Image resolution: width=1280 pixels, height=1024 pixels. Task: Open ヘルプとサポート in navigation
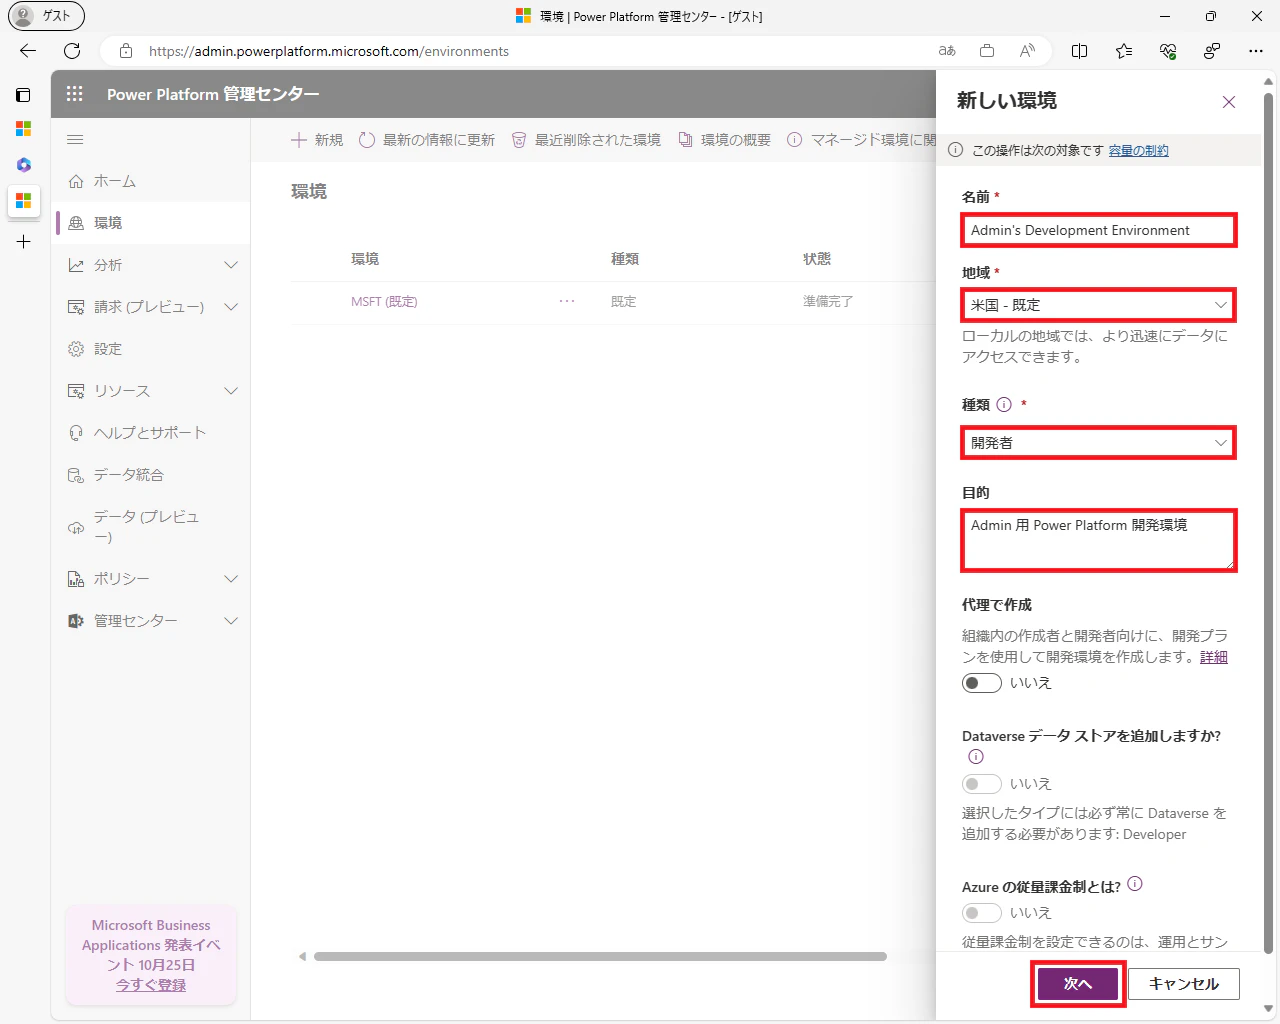click(x=151, y=433)
